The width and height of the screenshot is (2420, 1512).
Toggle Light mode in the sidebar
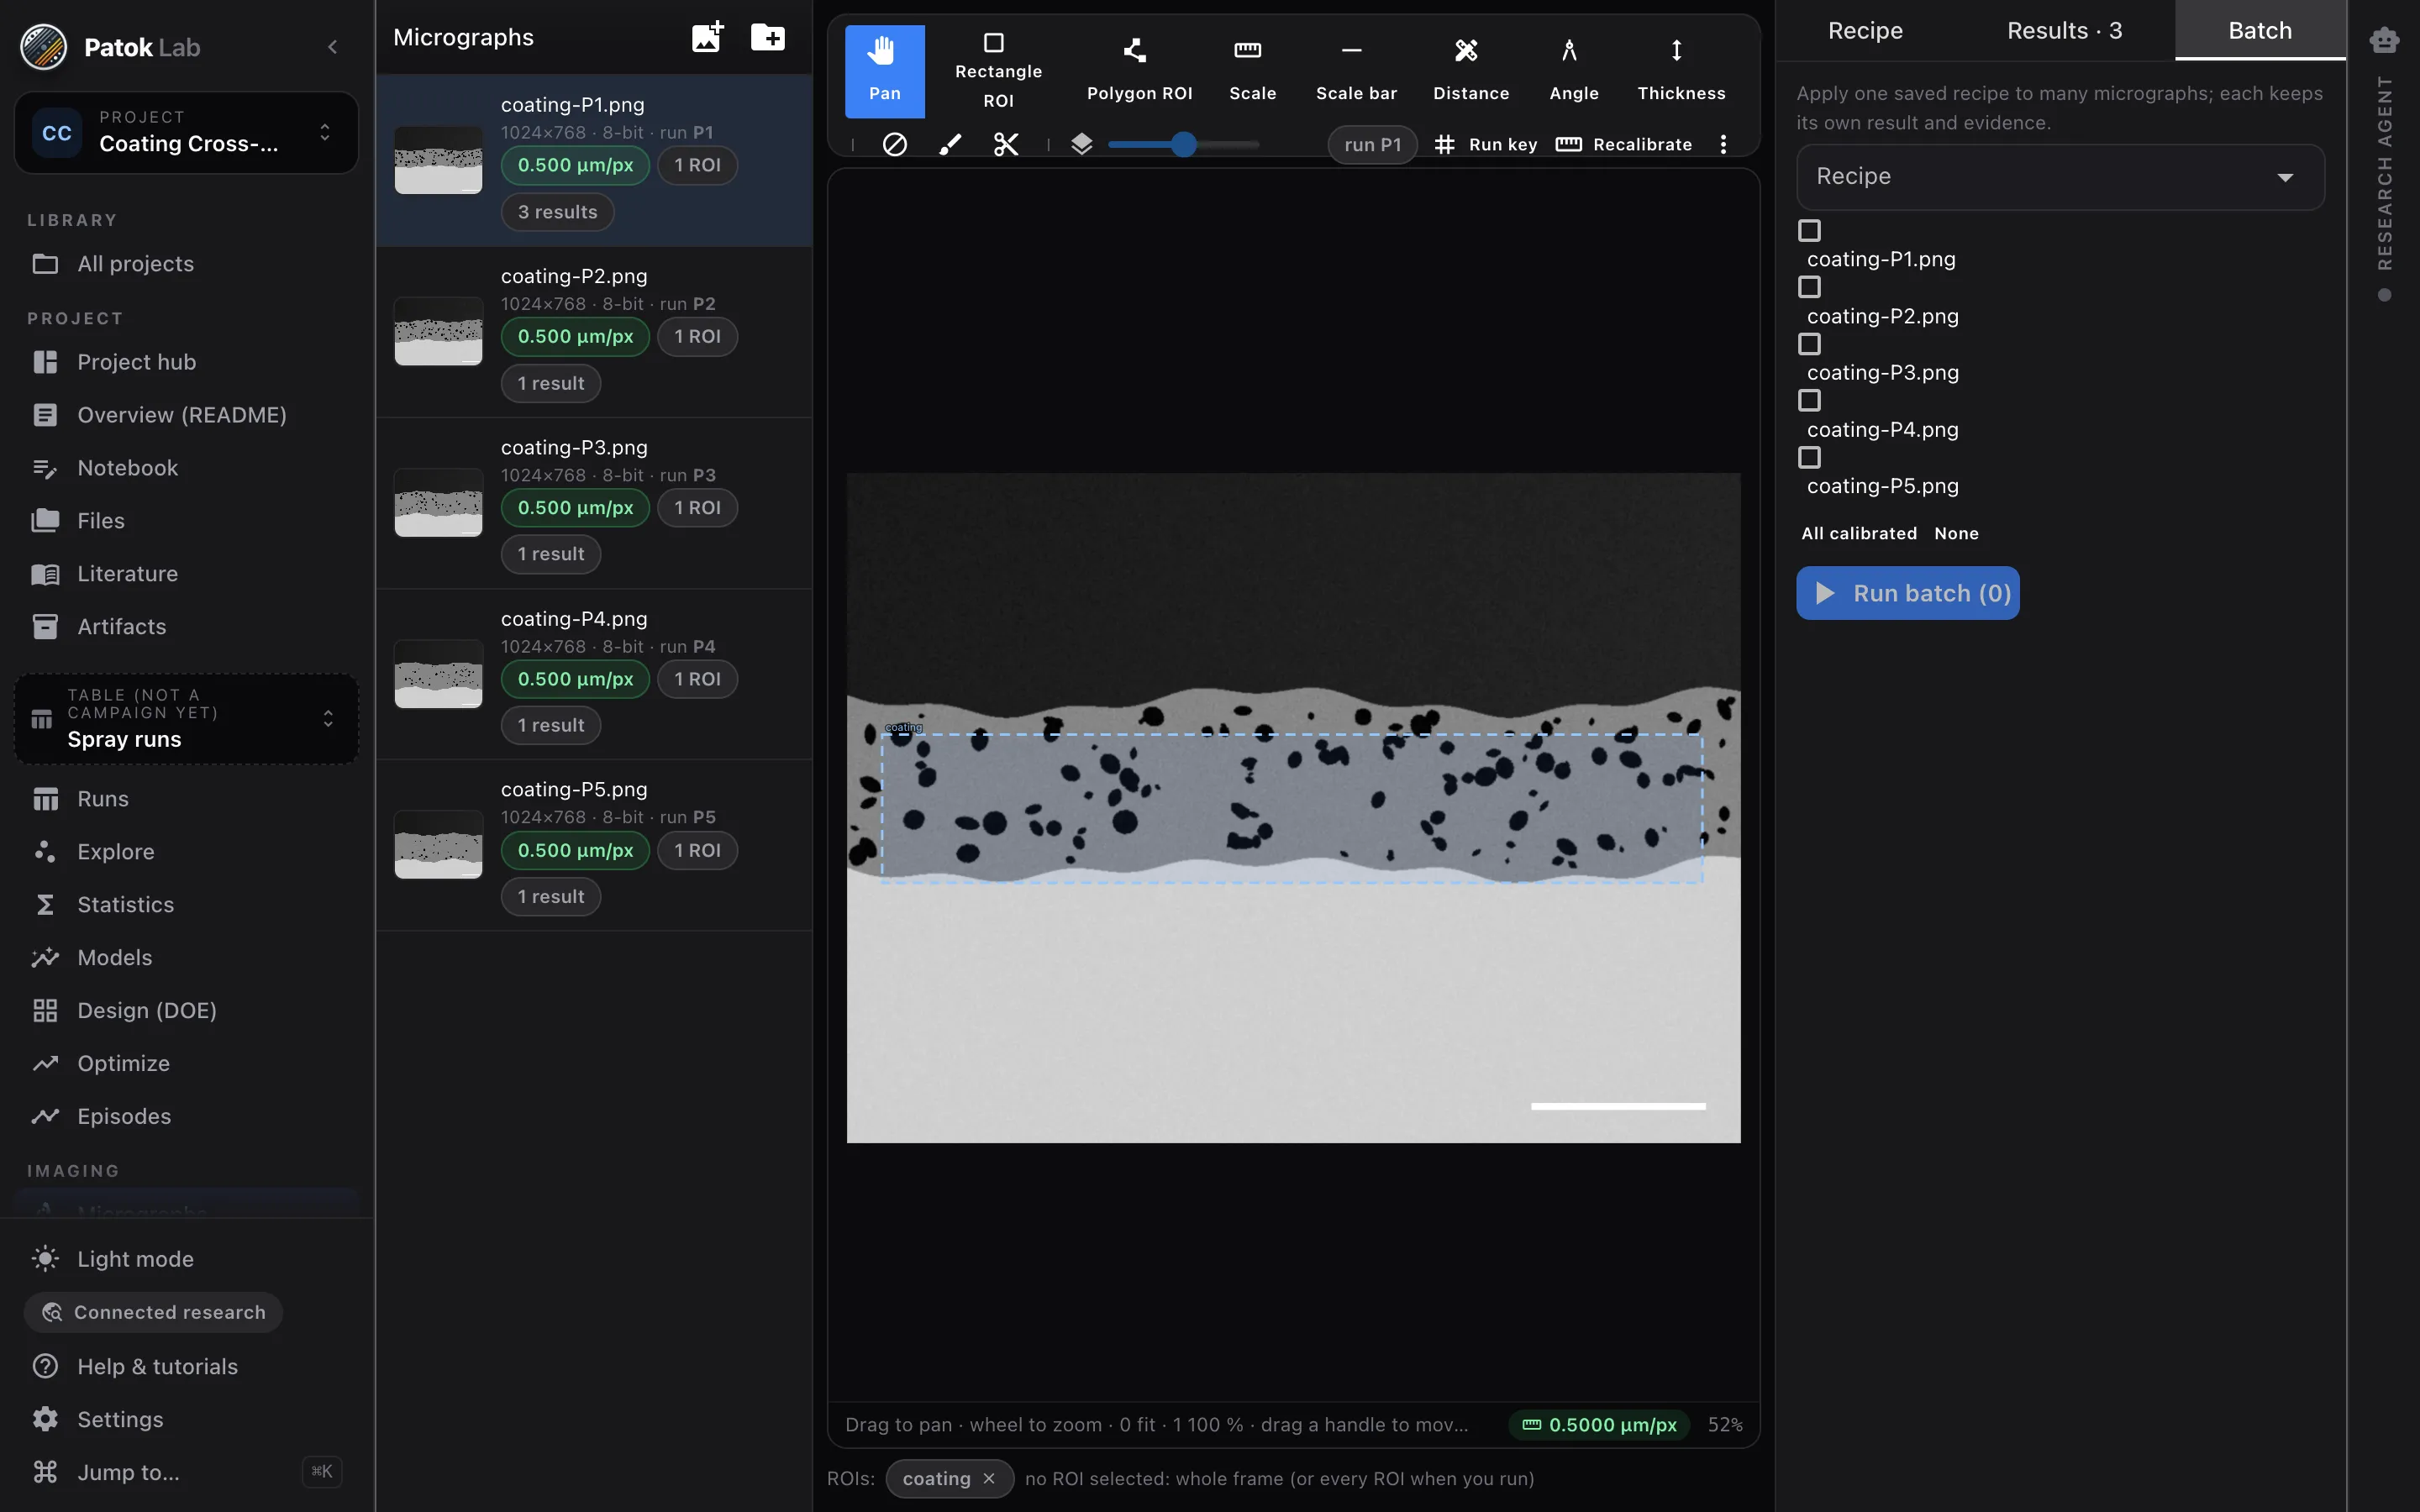(186, 1259)
